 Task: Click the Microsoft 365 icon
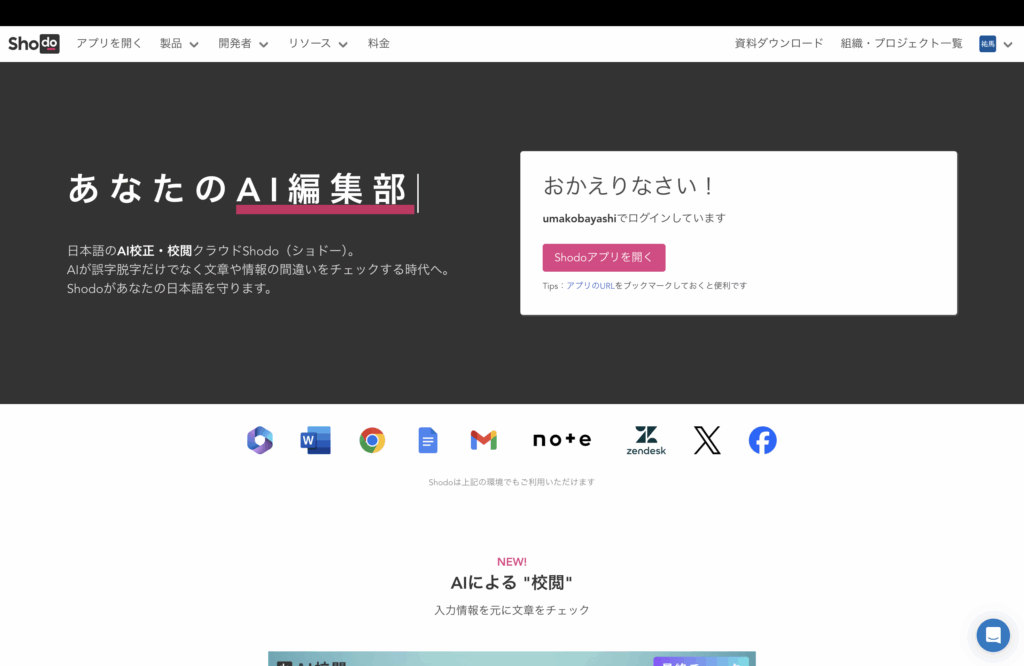(260, 440)
